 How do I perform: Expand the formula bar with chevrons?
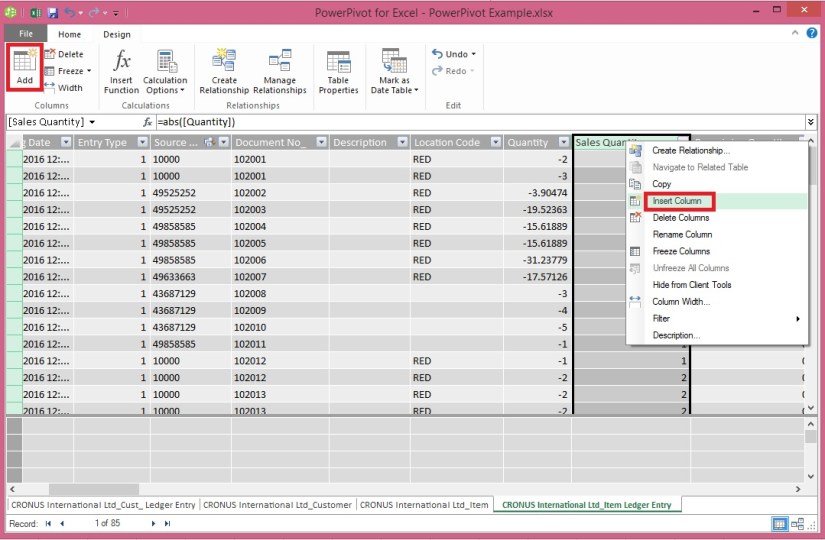pyautogui.click(x=811, y=122)
